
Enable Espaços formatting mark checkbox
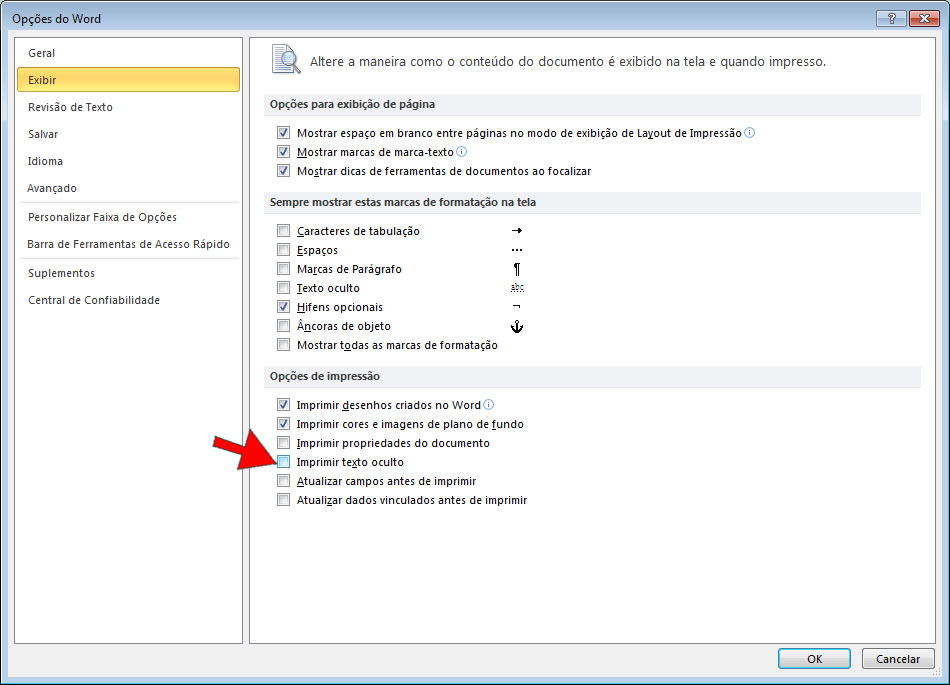tap(283, 250)
